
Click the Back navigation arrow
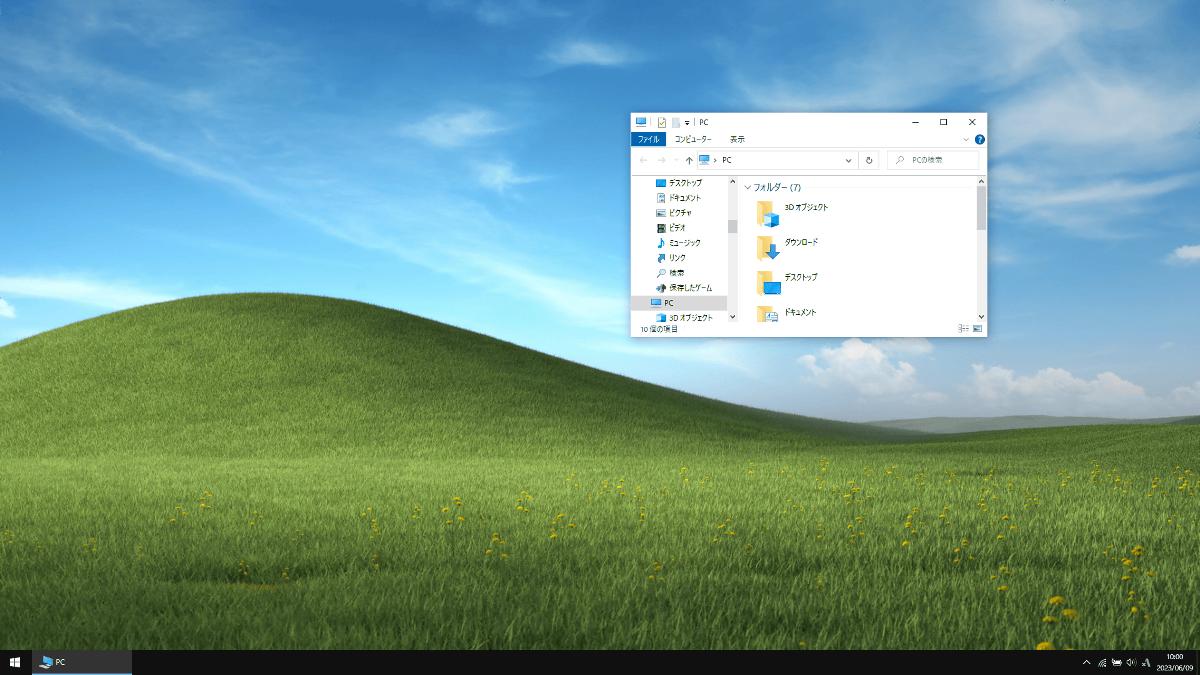(644, 160)
